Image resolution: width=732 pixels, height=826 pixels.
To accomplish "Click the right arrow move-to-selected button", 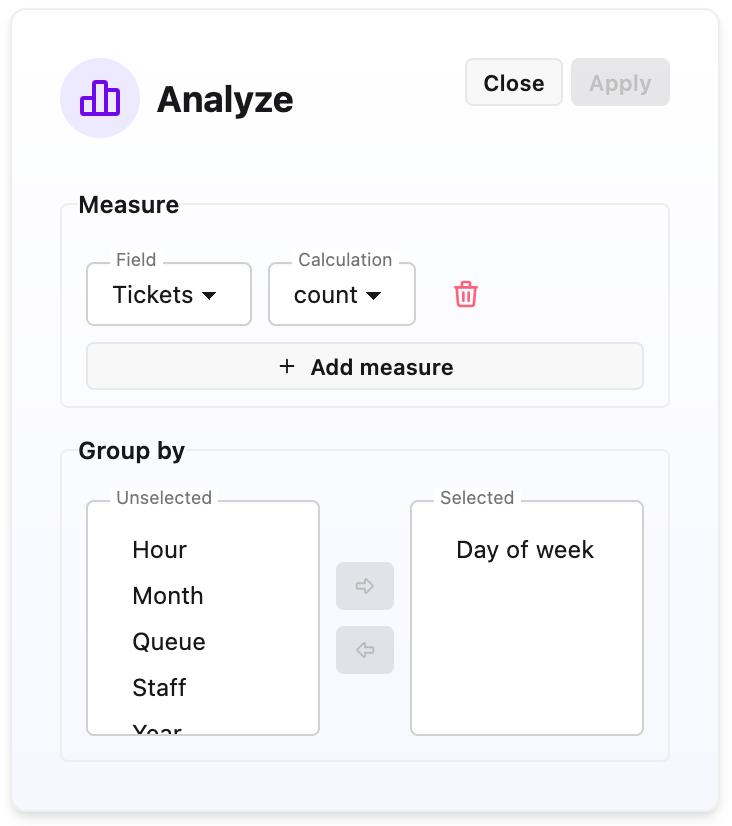I will point(365,586).
